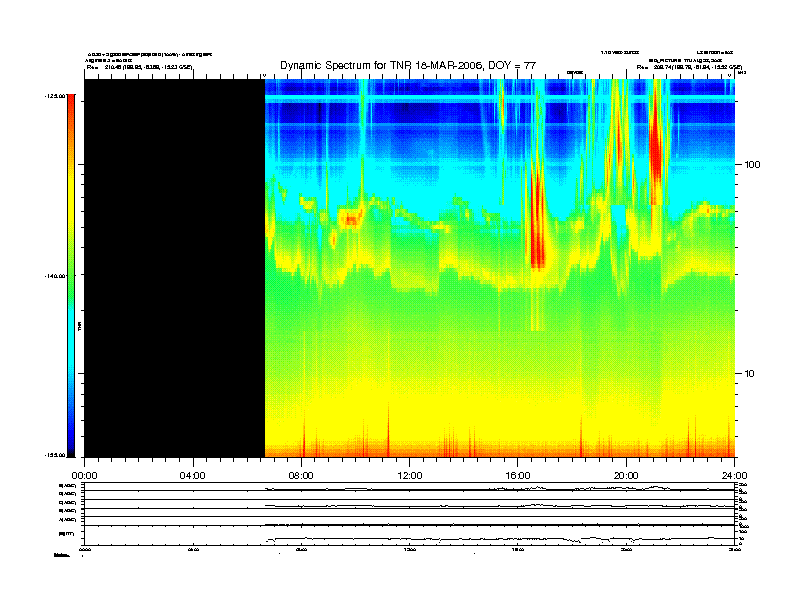The height and width of the screenshot is (612, 792).
Task: Click the 12:00 time axis label
Action: 410,476
